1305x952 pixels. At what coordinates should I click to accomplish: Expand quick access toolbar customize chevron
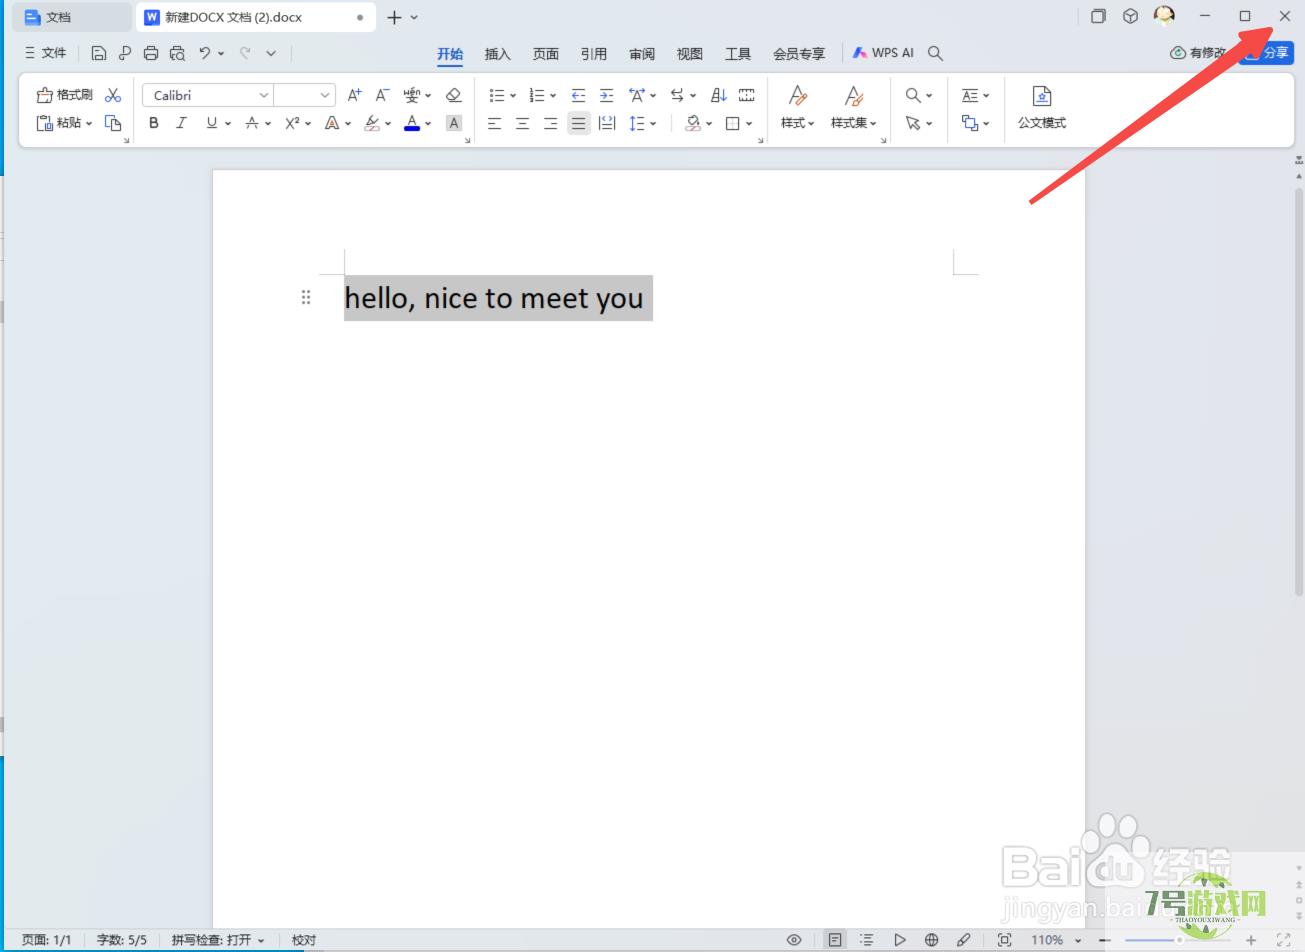(x=271, y=53)
